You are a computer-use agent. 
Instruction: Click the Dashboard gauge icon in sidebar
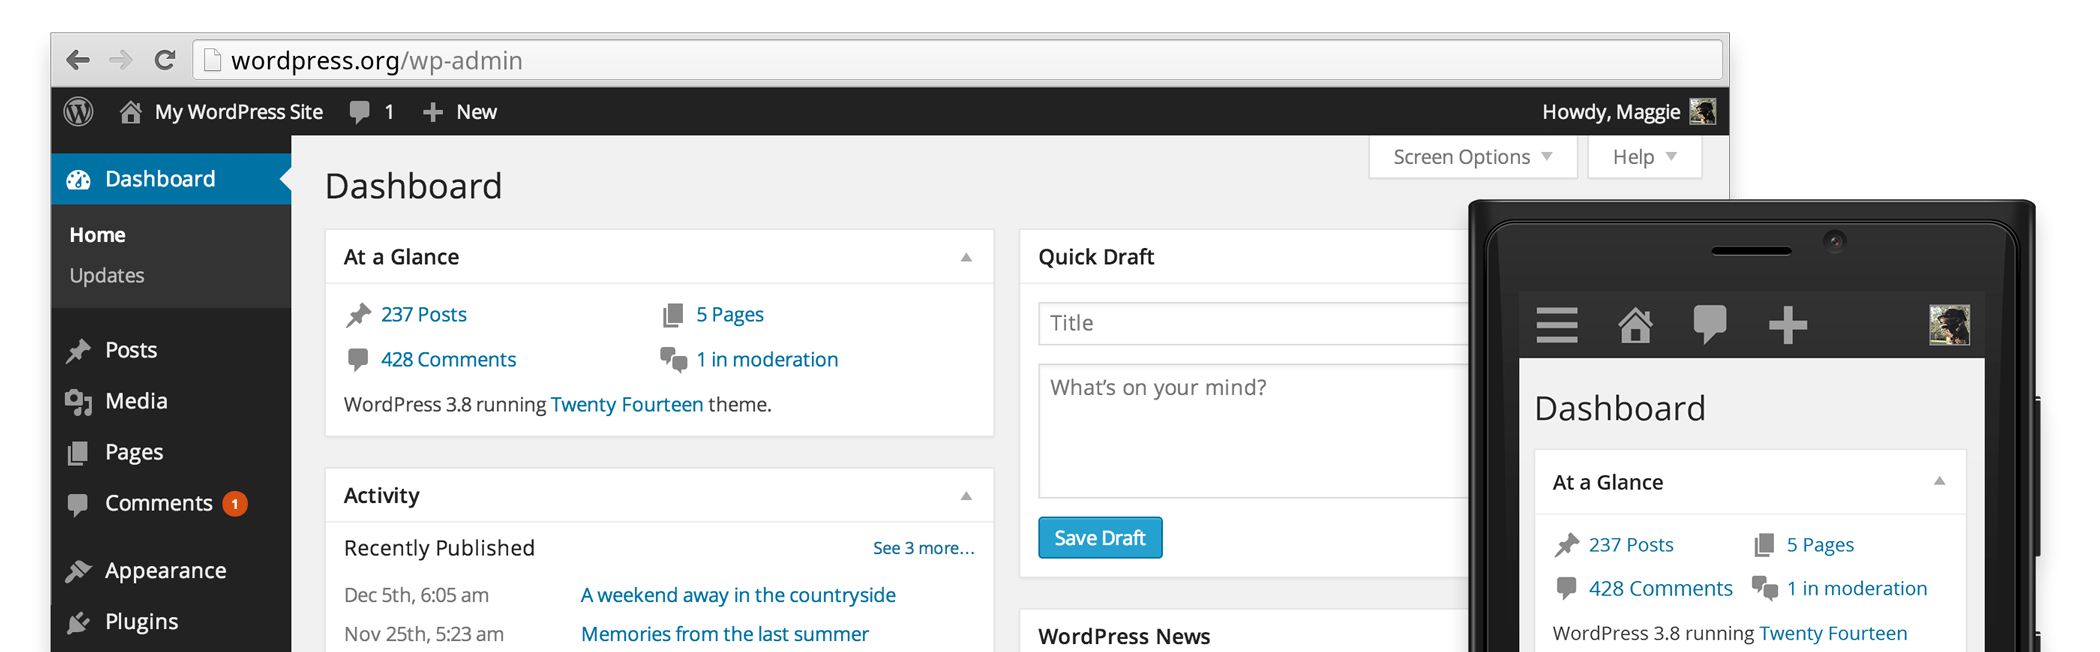click(78, 180)
